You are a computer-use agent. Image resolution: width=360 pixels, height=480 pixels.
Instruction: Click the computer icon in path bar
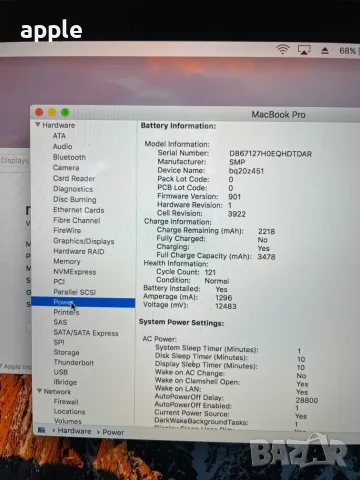(41, 430)
